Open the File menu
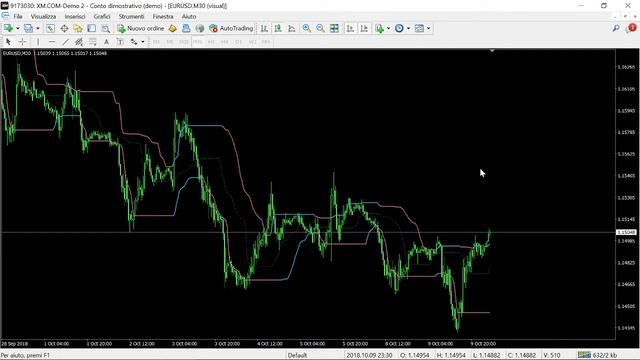Image resolution: width=640 pixels, height=360 pixels. coord(18,16)
